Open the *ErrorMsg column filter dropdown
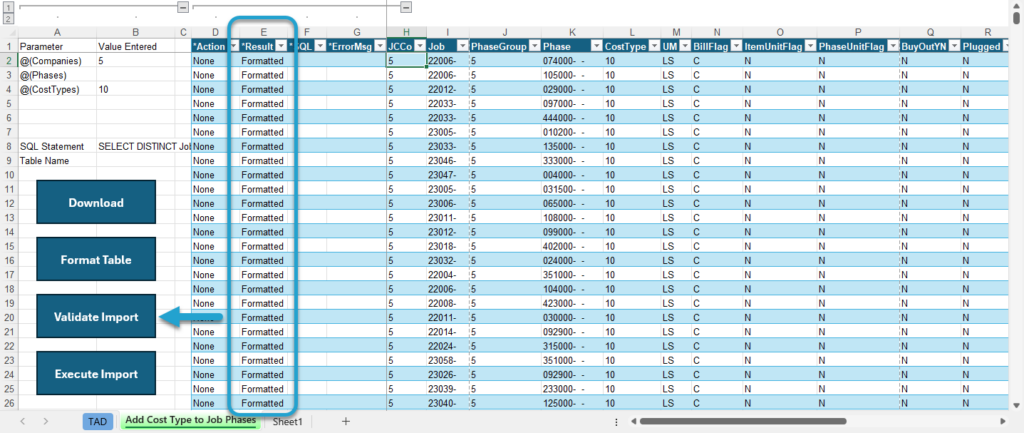 click(379, 46)
